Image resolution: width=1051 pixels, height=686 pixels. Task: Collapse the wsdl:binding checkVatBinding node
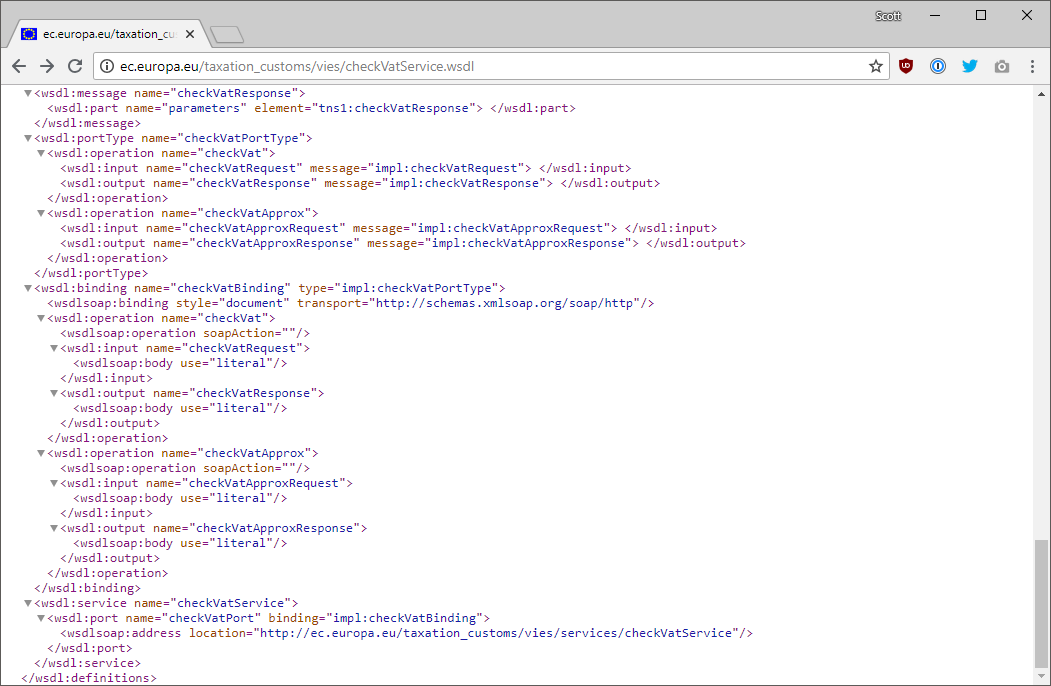pos(28,288)
